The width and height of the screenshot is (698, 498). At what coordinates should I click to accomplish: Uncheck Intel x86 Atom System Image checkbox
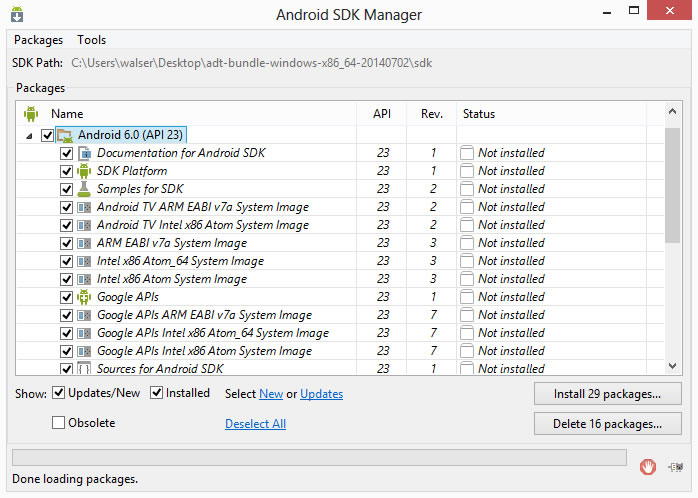coord(66,279)
